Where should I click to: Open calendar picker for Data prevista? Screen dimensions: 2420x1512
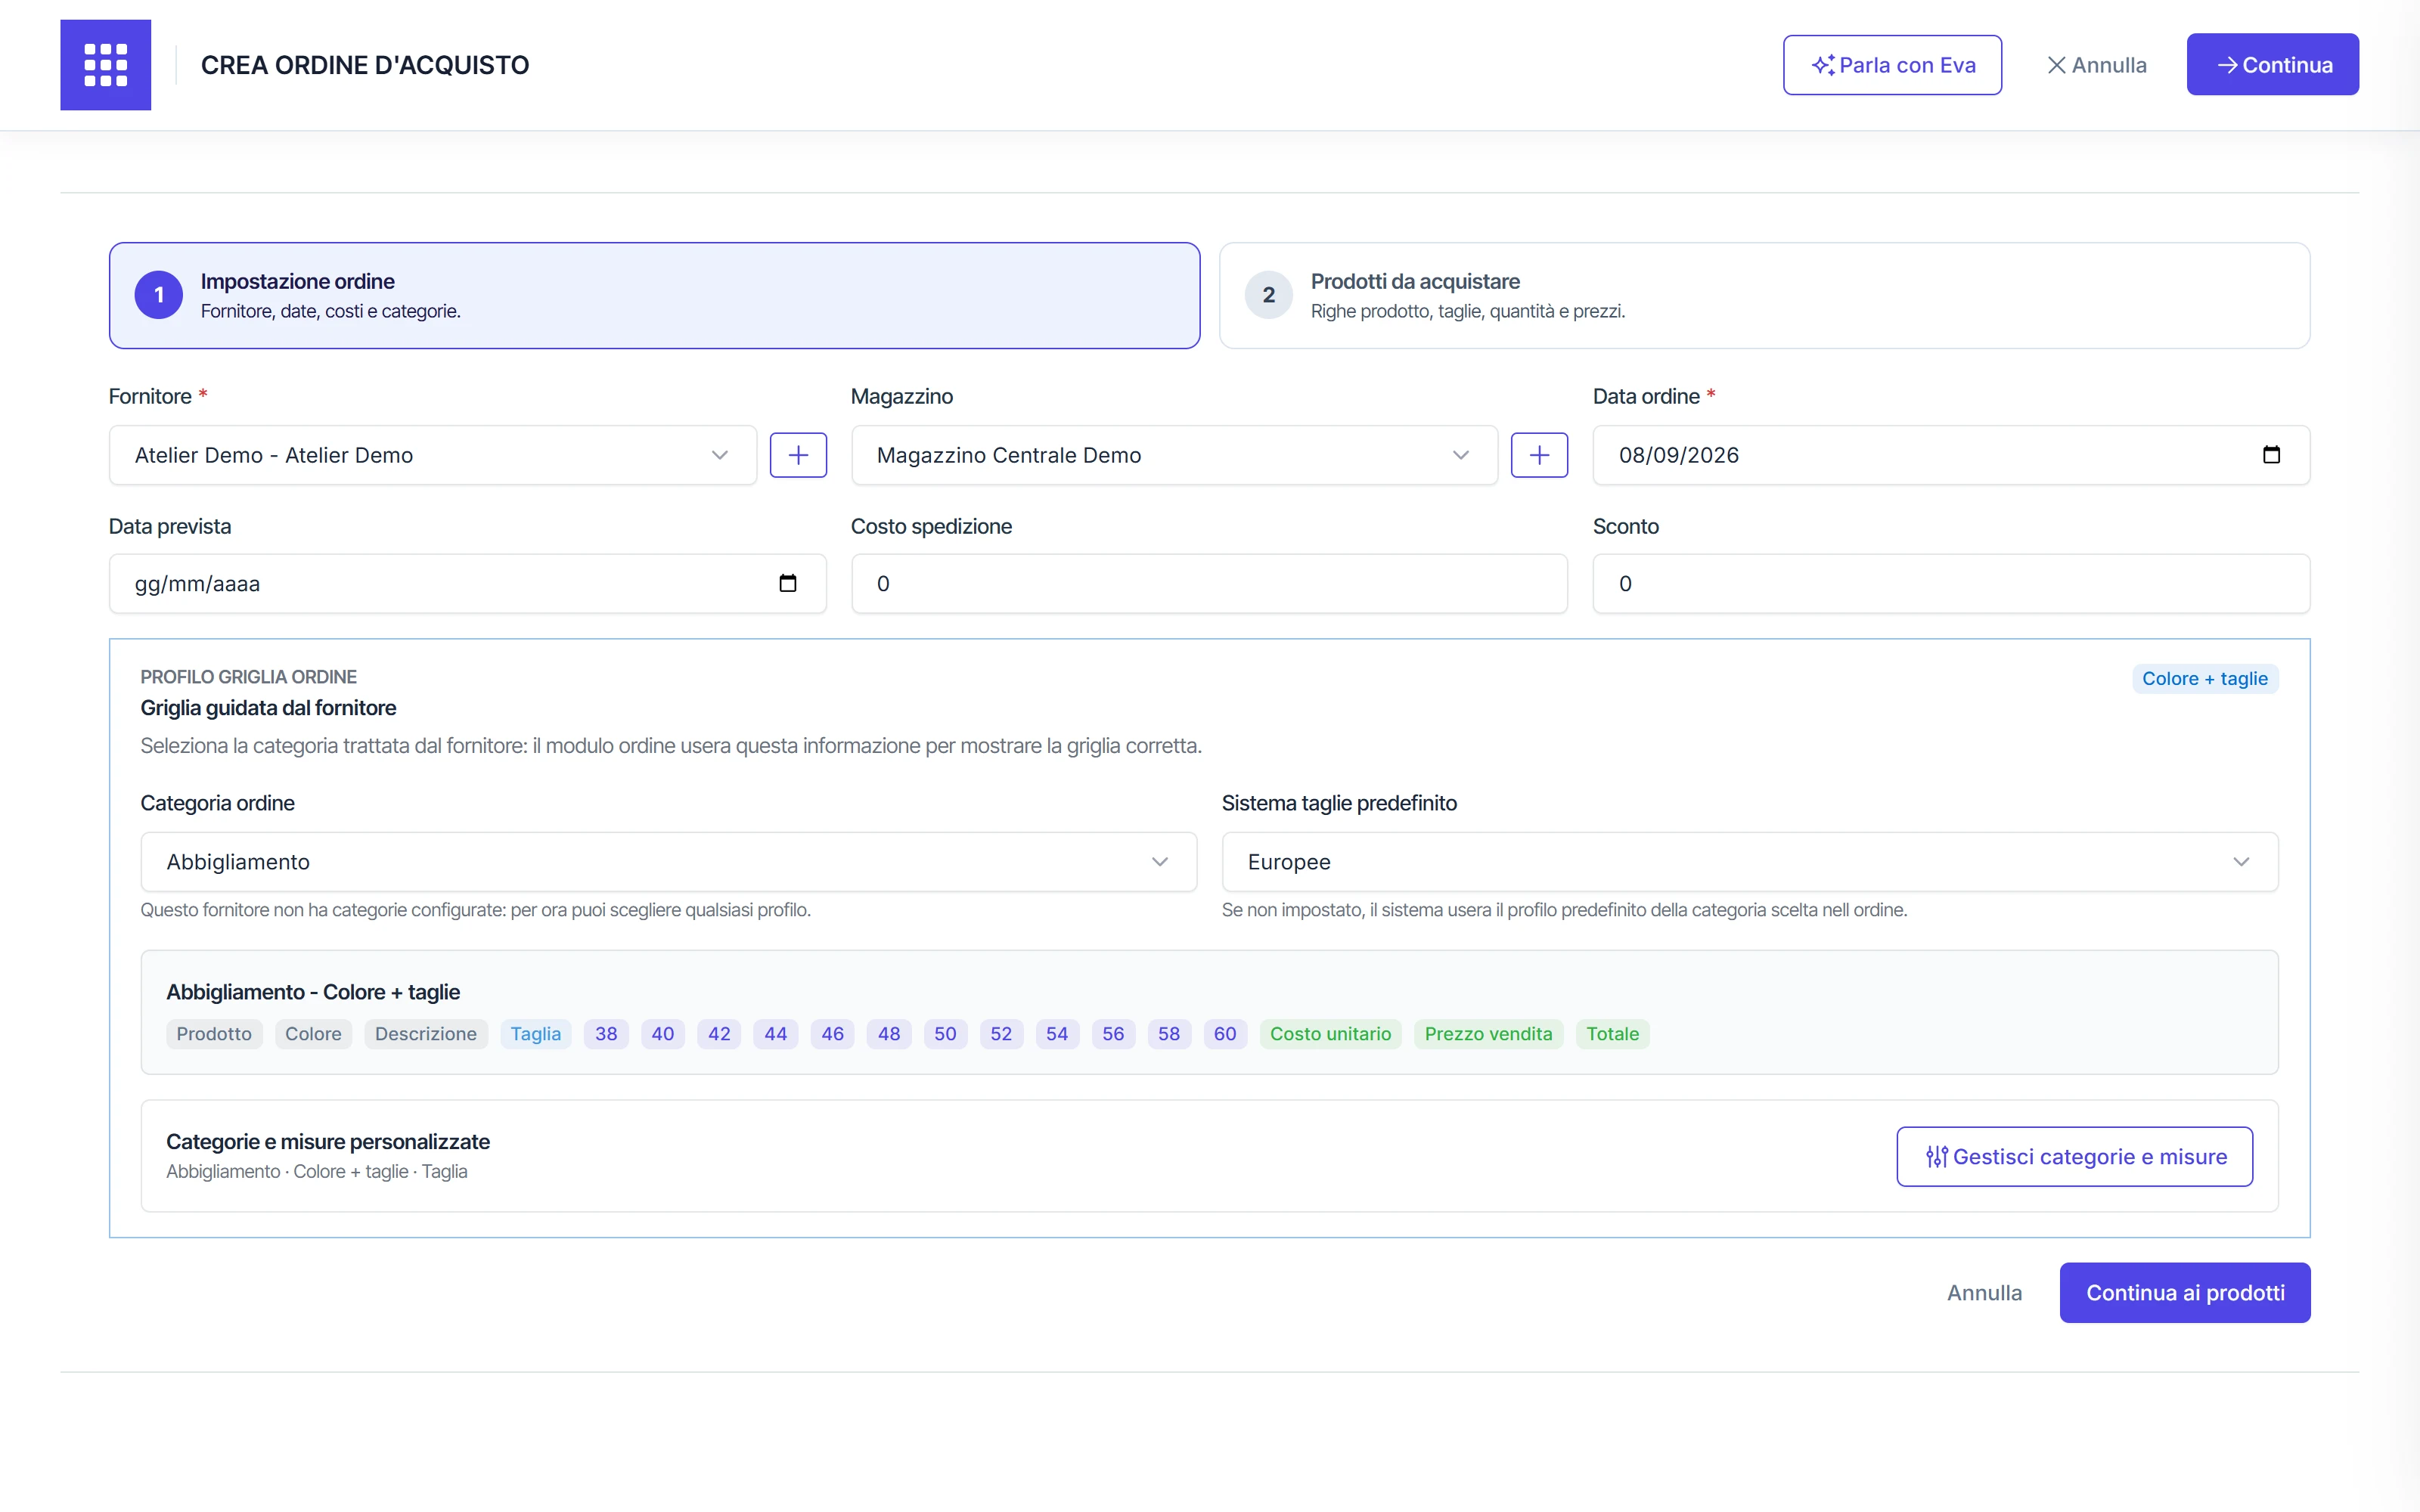[788, 583]
